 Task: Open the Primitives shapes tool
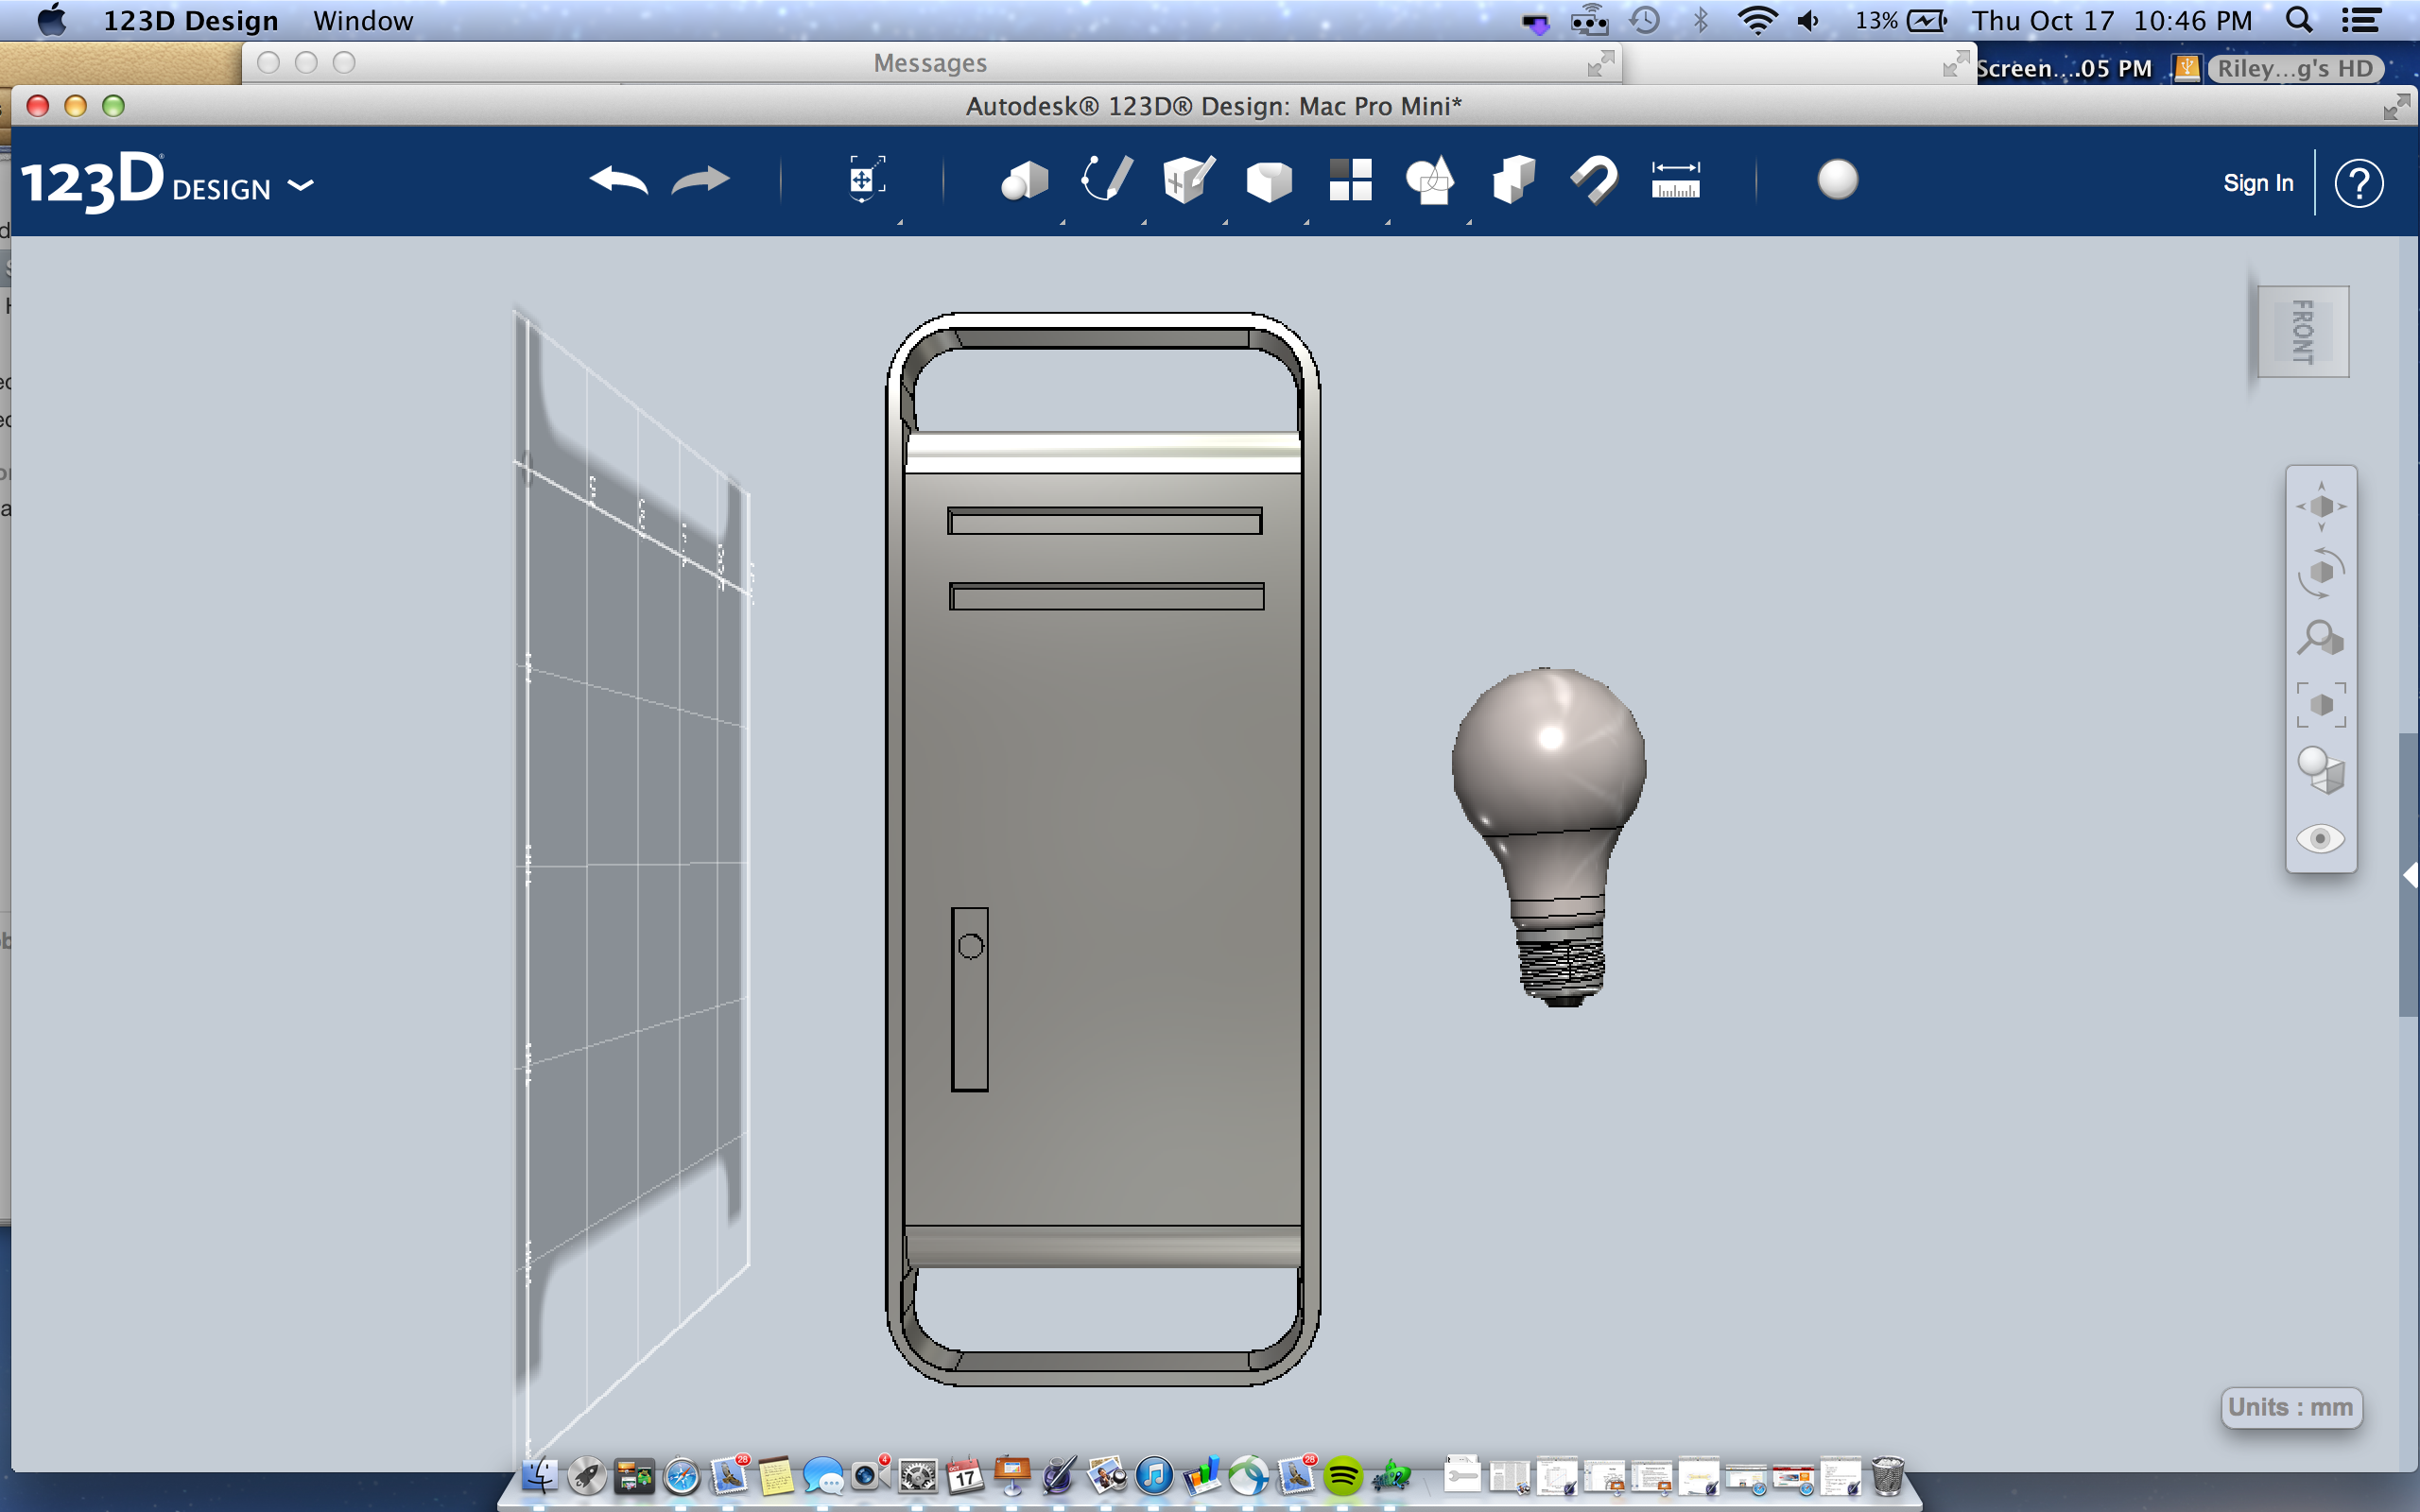pos(1024,181)
